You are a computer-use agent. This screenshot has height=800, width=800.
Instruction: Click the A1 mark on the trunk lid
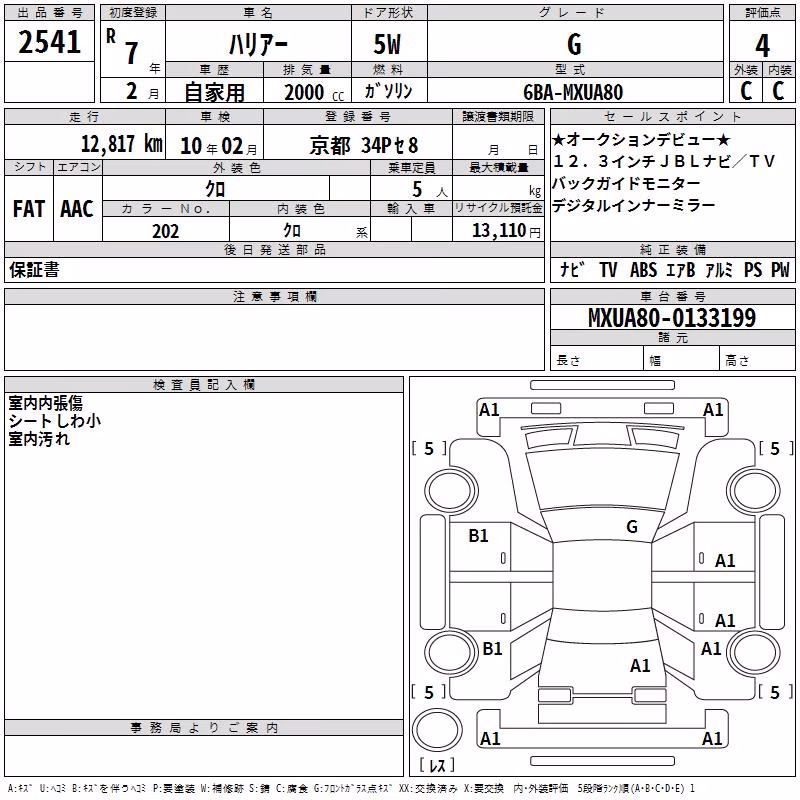pyautogui.click(x=640, y=666)
